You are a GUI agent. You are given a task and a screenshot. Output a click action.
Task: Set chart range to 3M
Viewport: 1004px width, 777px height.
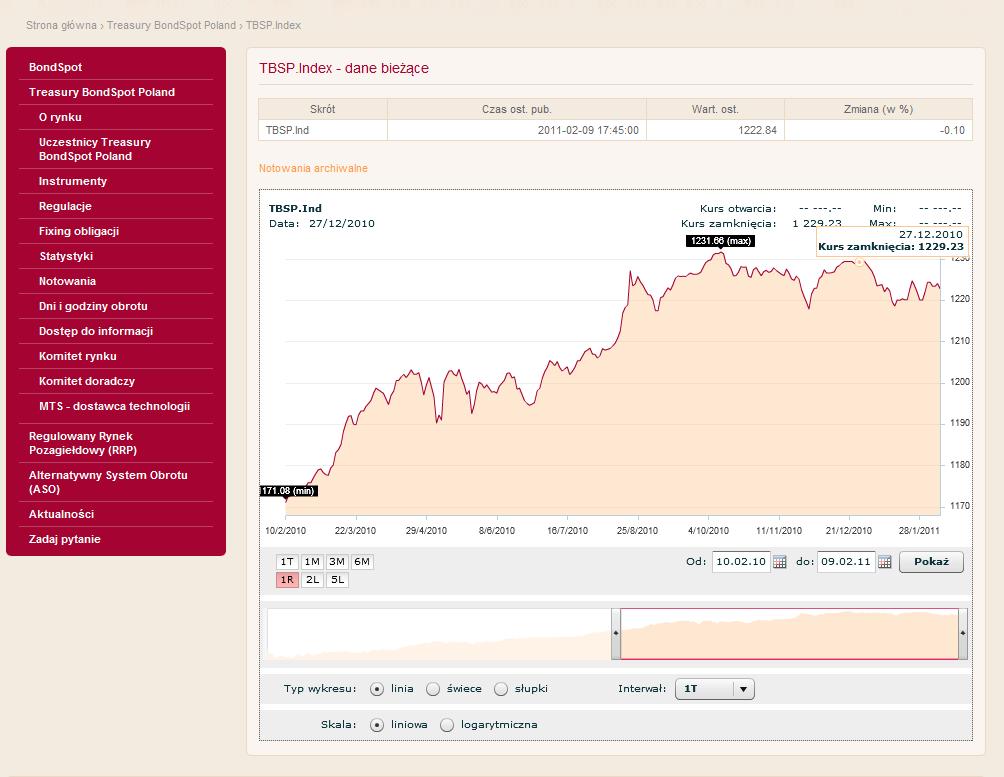click(x=337, y=562)
